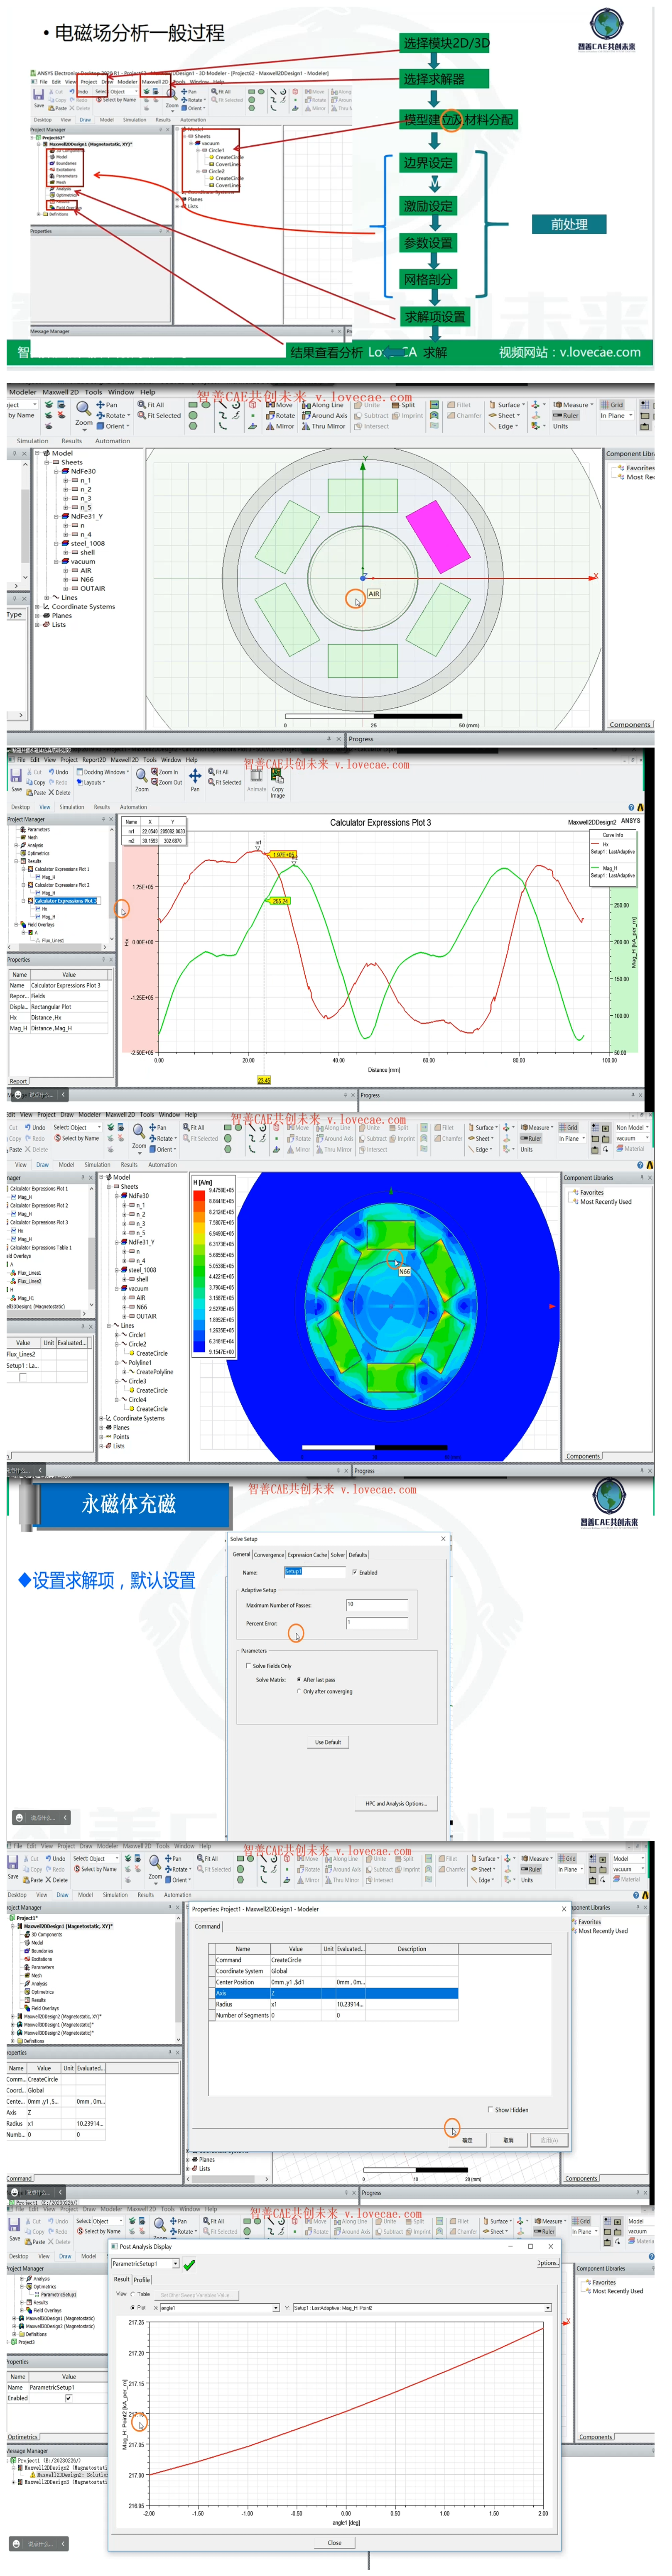
Task: Click the Maximum Number of Passes field
Action: click(377, 1605)
